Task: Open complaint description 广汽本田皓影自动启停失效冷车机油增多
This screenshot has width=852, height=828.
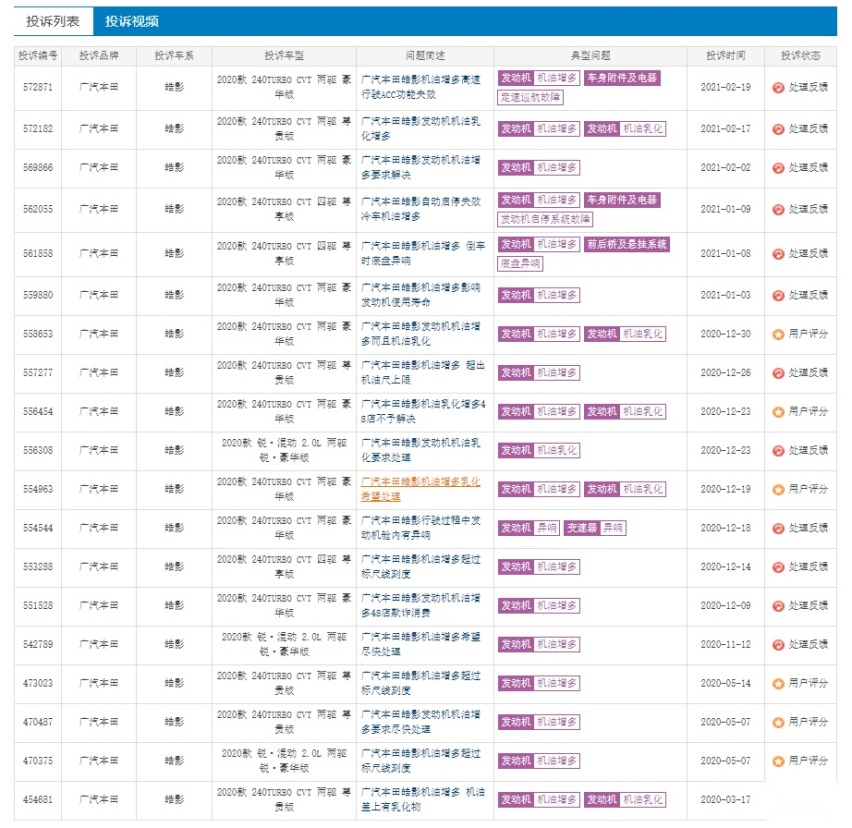Action: coord(421,209)
